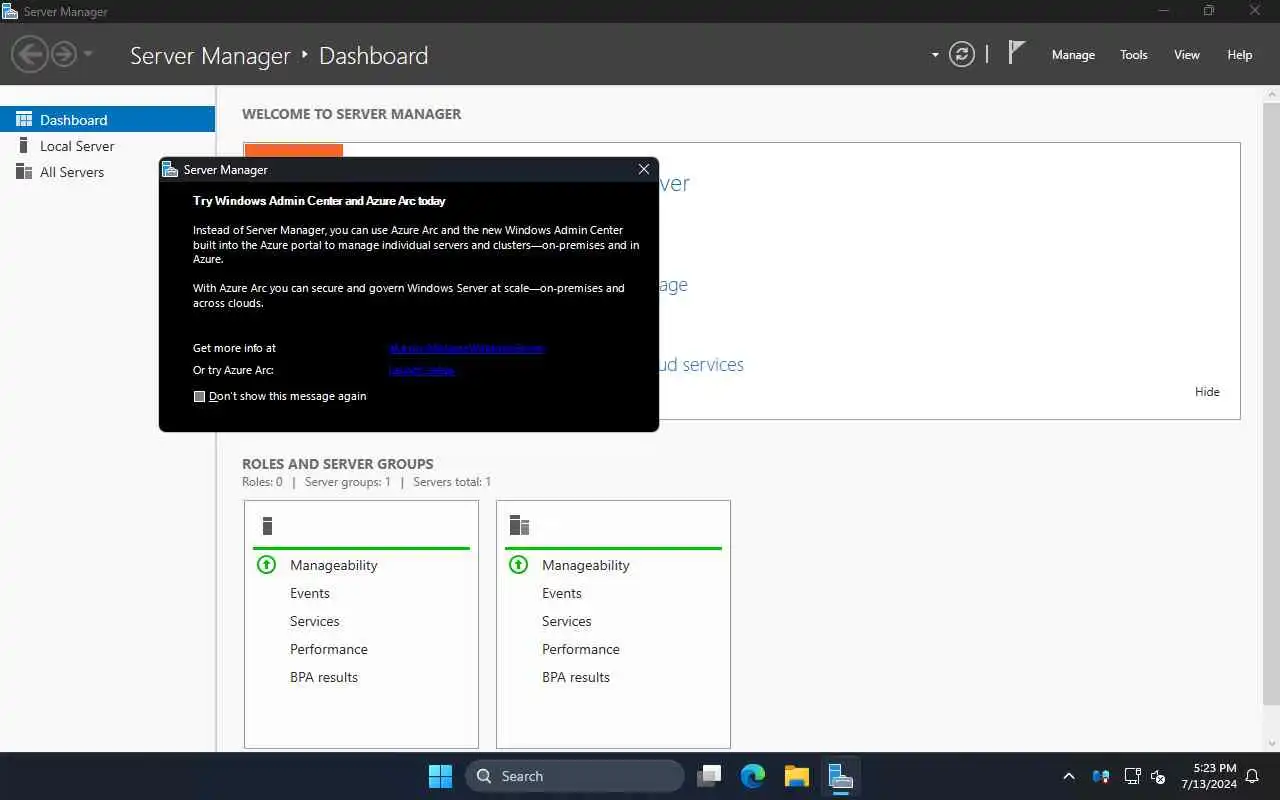Click the green Manageability status icon in the second tile

(x=518, y=565)
